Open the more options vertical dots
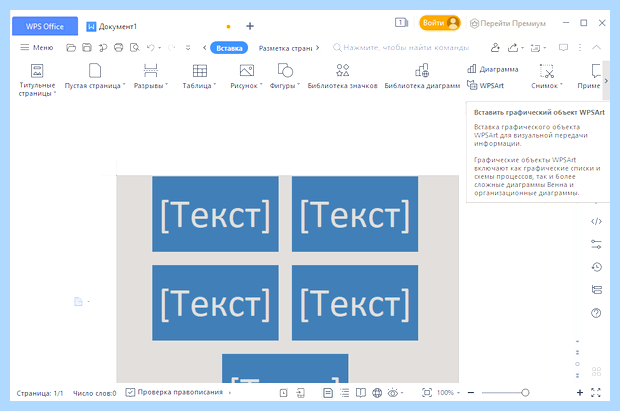 [x=580, y=48]
